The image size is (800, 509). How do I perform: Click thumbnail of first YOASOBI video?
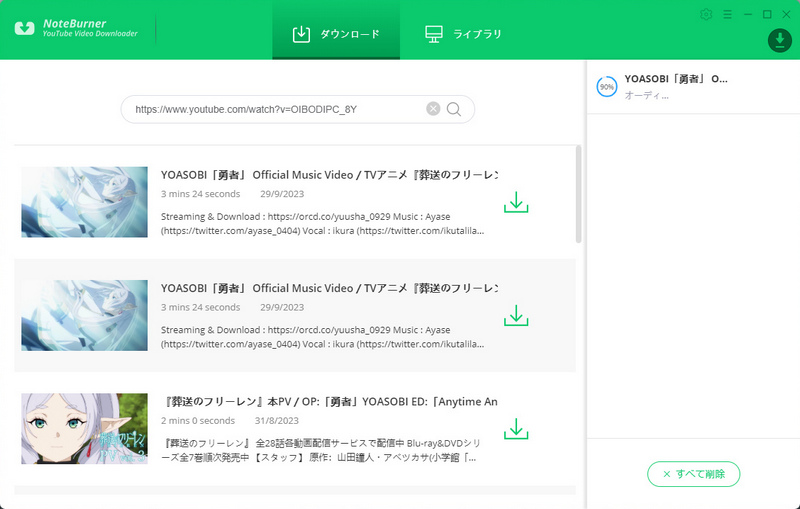tap(84, 202)
